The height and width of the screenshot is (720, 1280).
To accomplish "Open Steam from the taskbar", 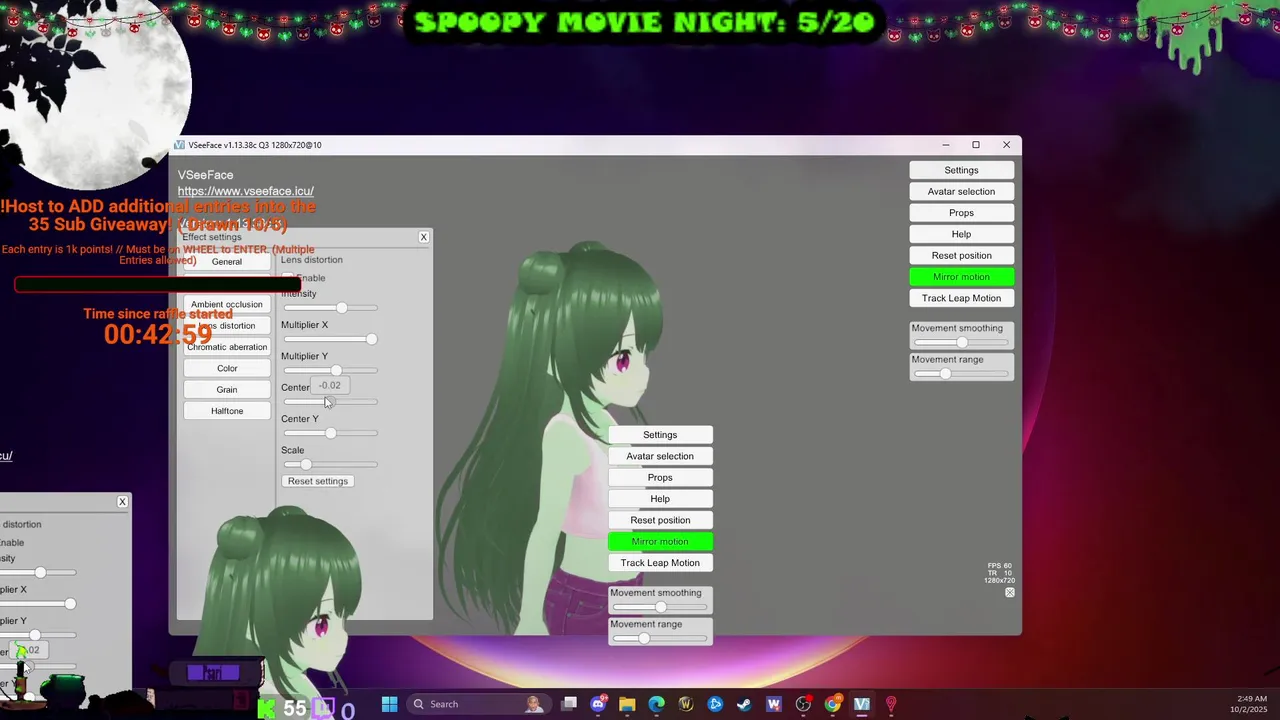I will [x=744, y=704].
